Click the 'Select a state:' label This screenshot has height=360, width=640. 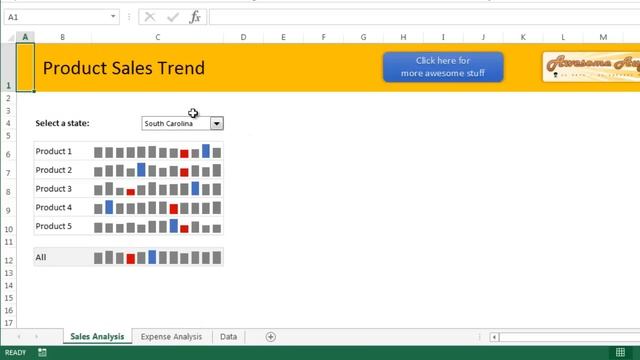click(62, 123)
